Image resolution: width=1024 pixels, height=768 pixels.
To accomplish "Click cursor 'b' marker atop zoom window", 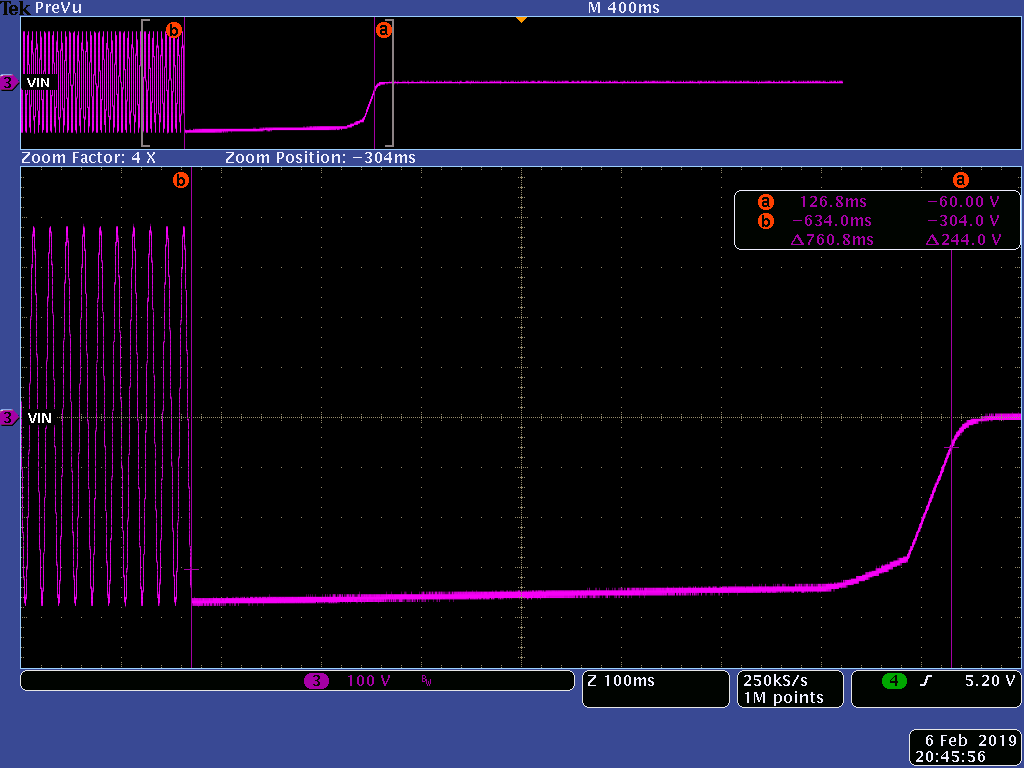I will [181, 181].
